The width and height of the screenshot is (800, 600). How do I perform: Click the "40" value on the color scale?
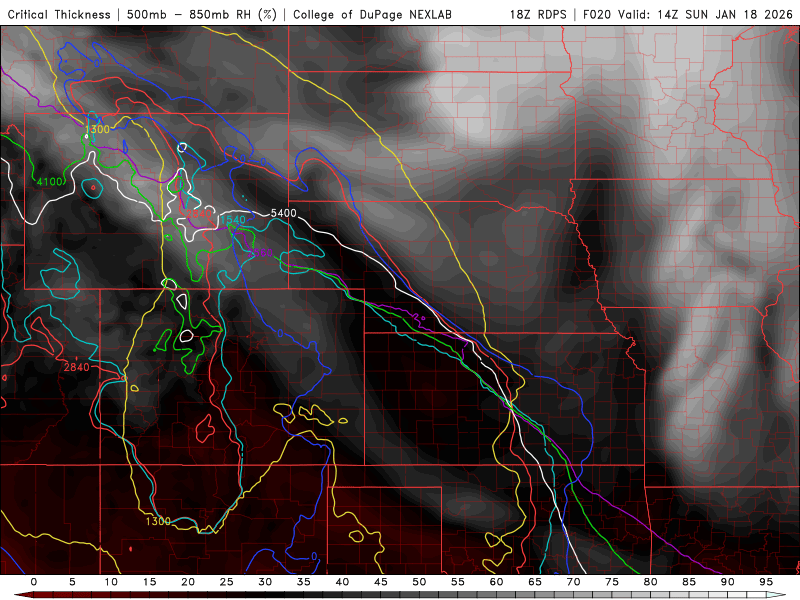click(x=342, y=582)
